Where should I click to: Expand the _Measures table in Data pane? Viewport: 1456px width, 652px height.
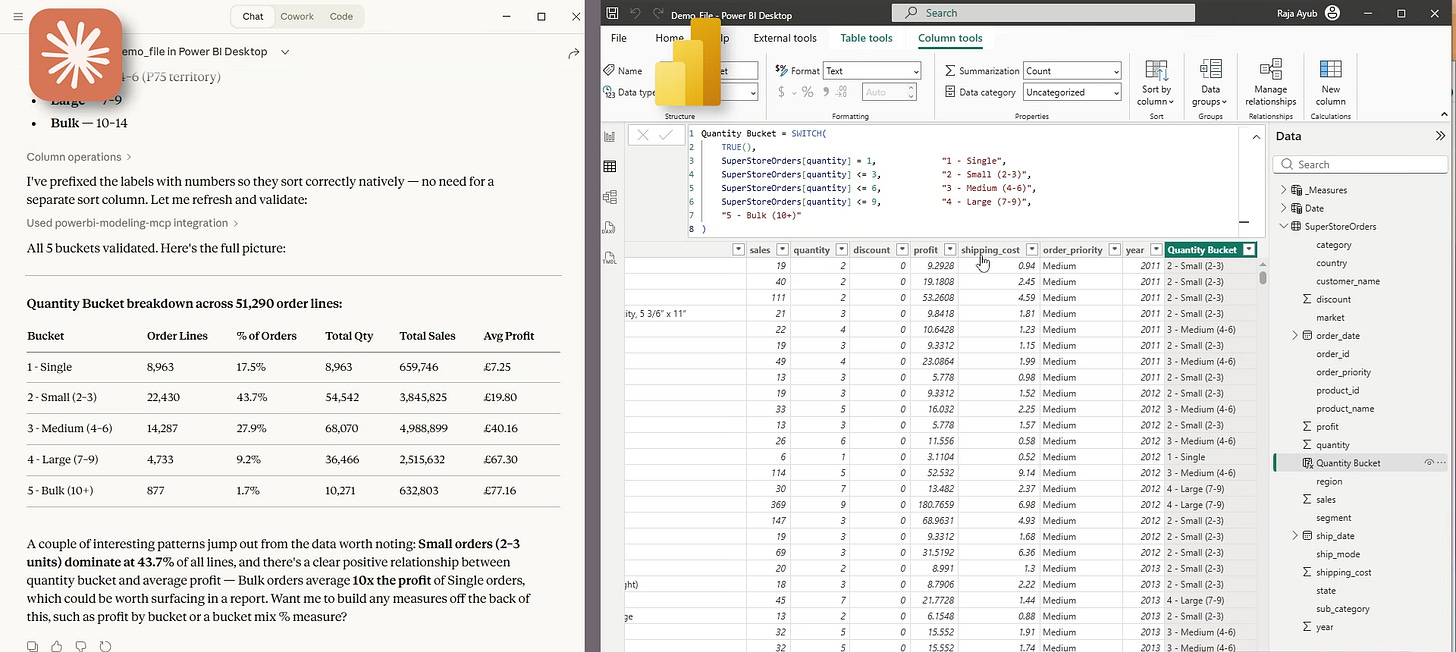coord(1283,190)
